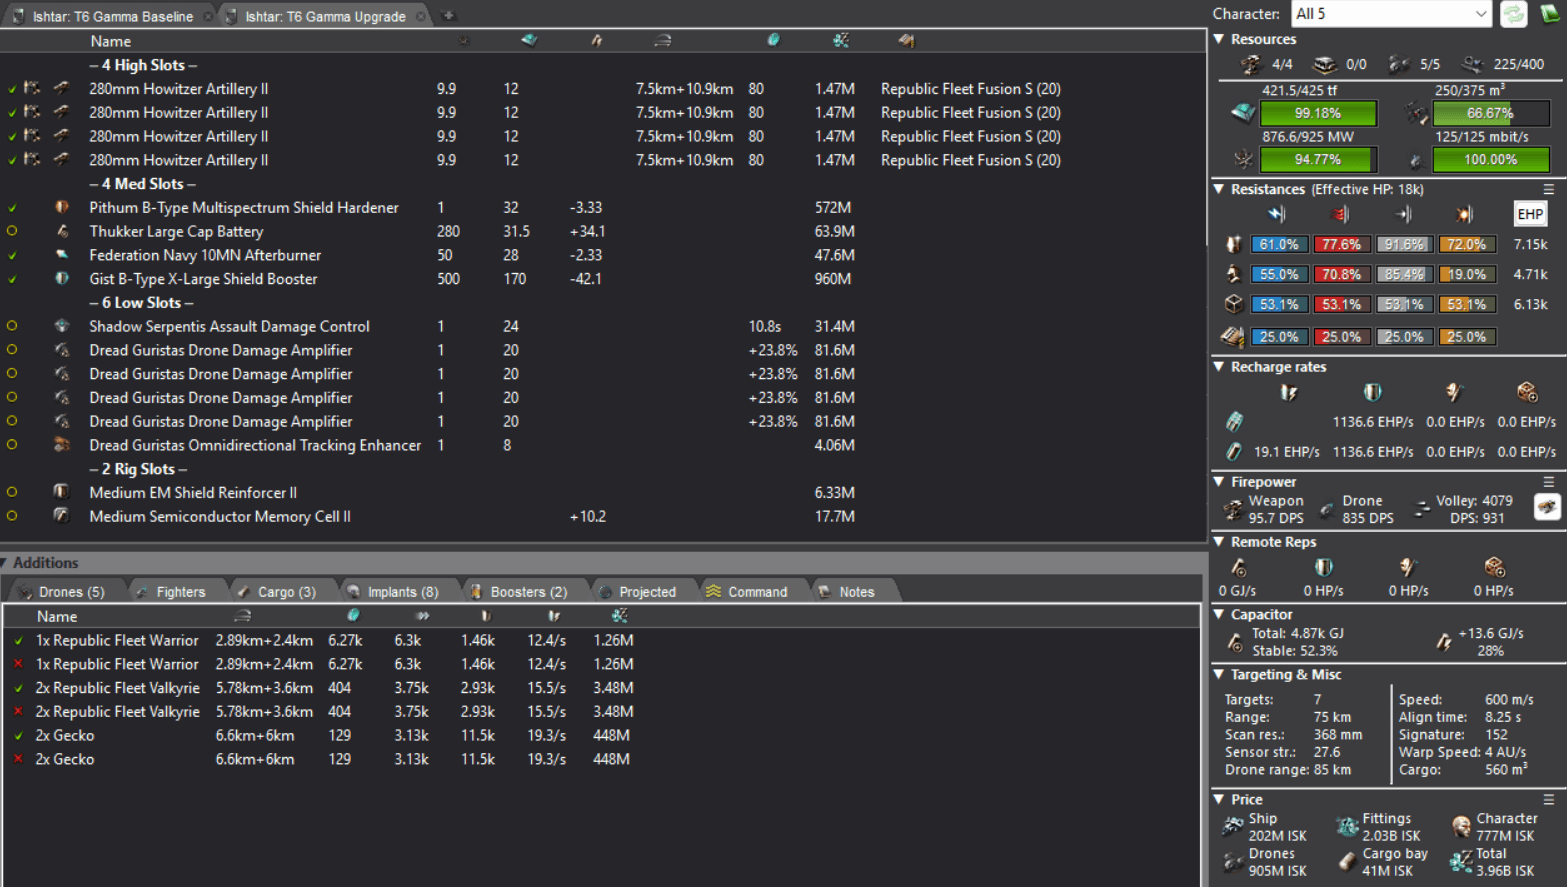1567x887 pixels.
Task: Click the kinetic resistance column icon
Action: point(1403,214)
